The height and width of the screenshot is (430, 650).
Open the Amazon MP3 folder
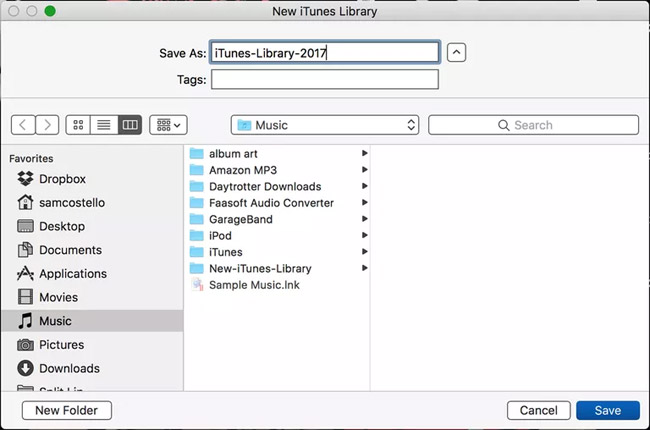click(x=279, y=170)
